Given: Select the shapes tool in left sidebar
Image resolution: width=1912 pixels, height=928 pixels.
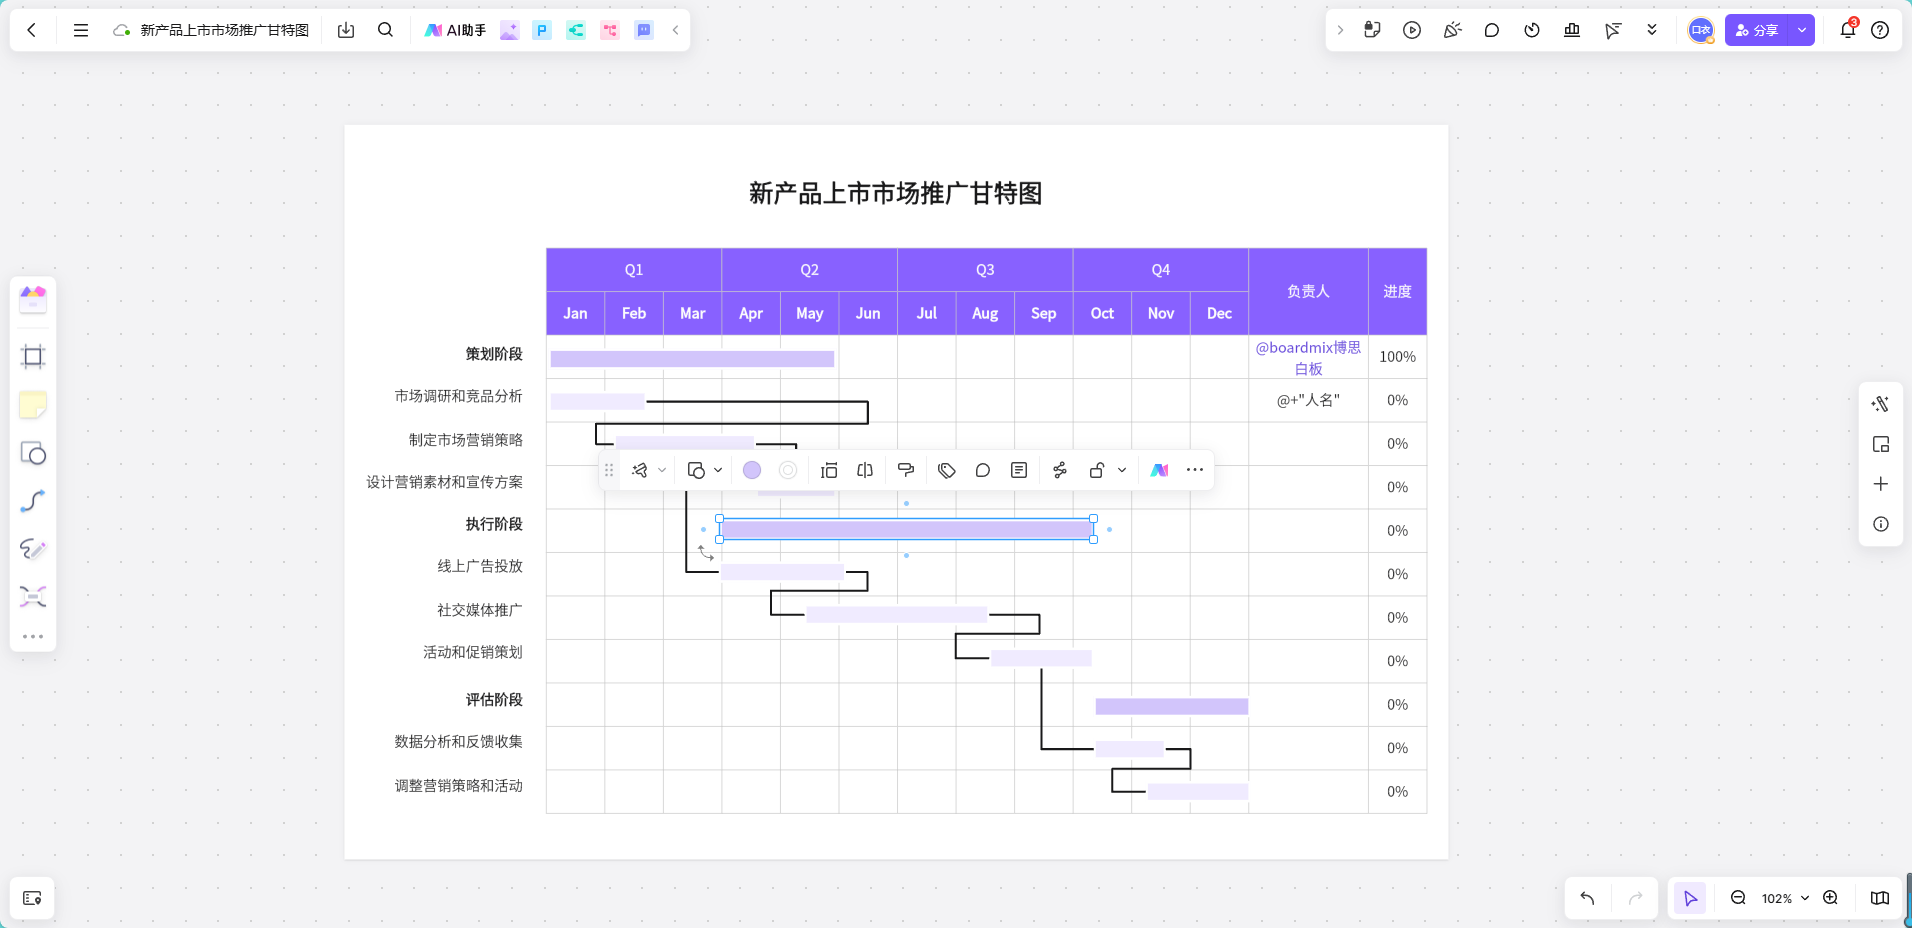Looking at the screenshot, I should click(33, 453).
